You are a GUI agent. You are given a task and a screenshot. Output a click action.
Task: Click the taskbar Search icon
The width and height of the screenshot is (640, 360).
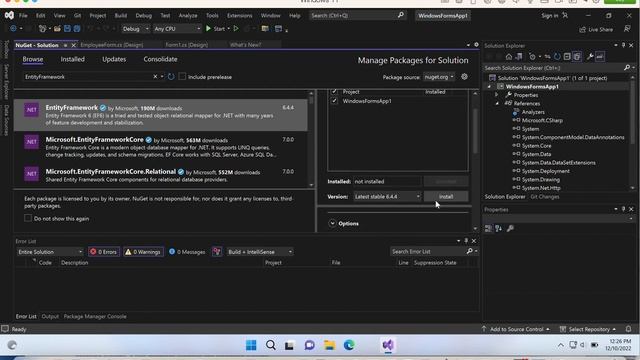tap(271, 345)
